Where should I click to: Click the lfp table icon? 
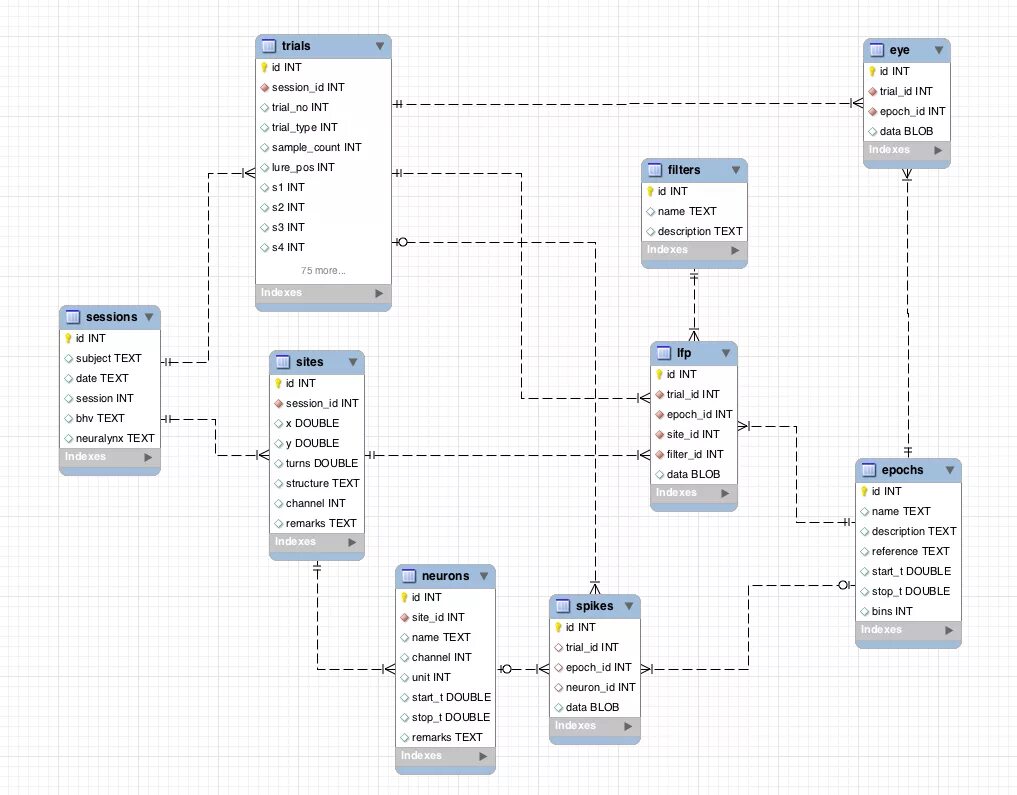tap(664, 353)
